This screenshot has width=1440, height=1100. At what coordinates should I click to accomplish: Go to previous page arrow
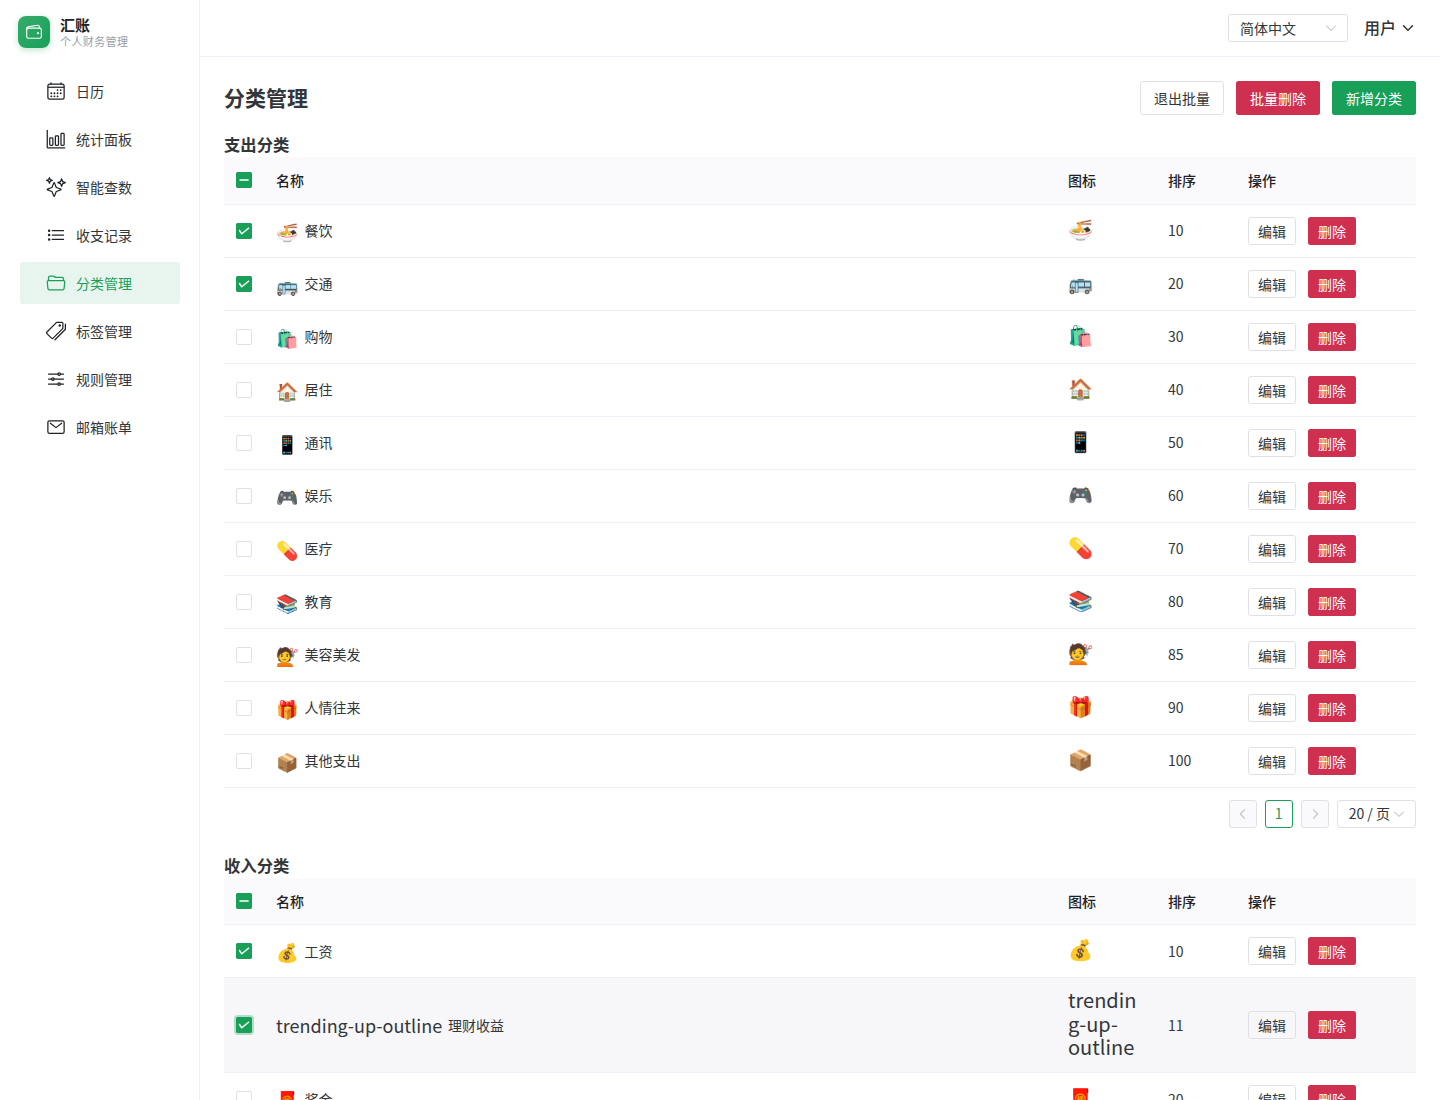click(1243, 814)
